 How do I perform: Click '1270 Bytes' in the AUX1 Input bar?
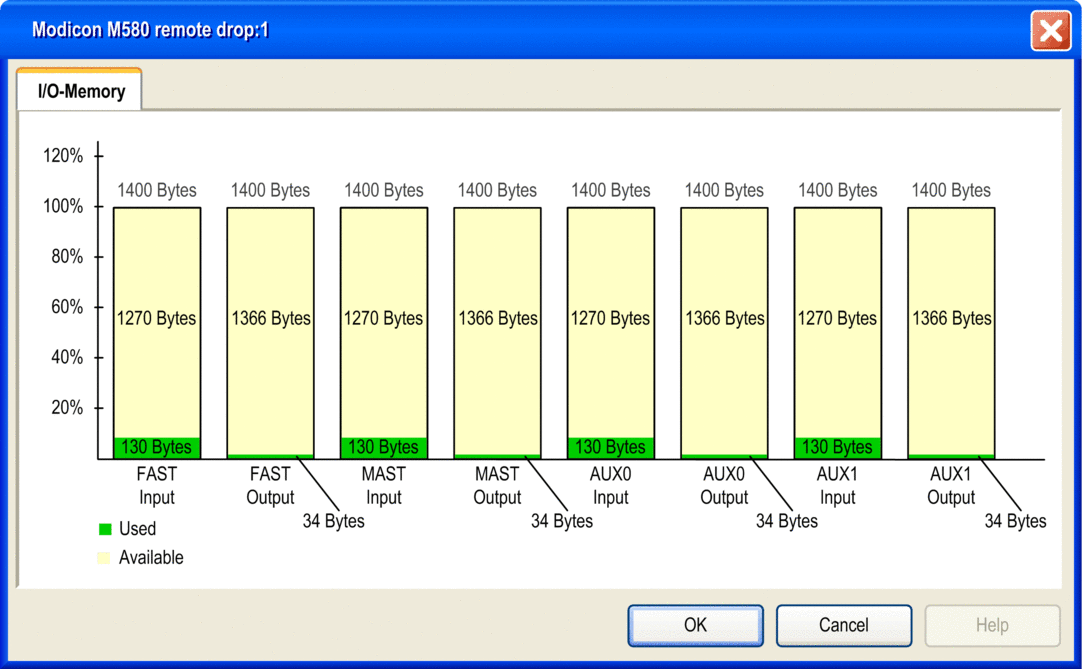pos(838,318)
